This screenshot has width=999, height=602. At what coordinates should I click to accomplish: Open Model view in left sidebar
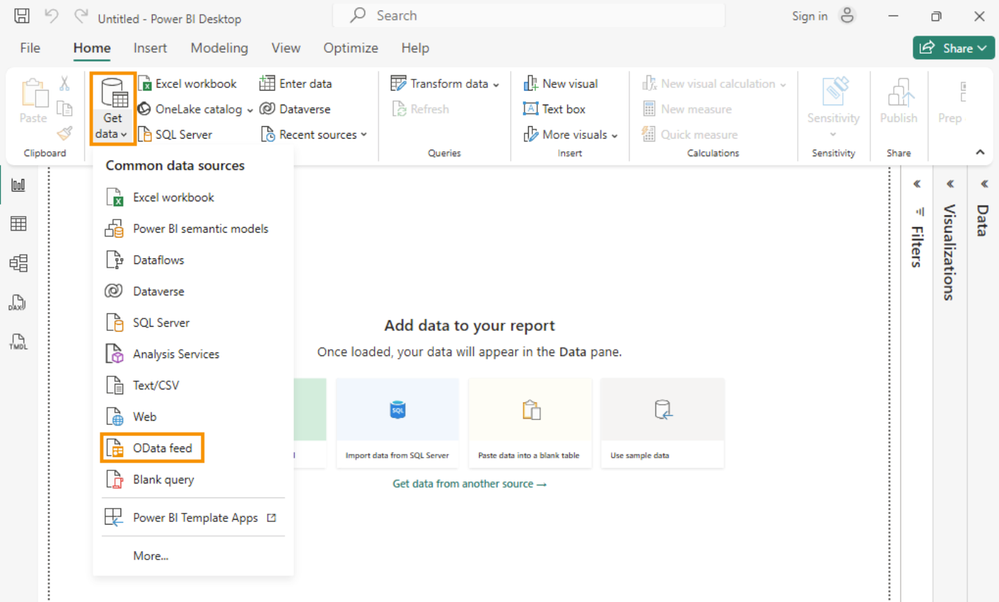pos(18,263)
